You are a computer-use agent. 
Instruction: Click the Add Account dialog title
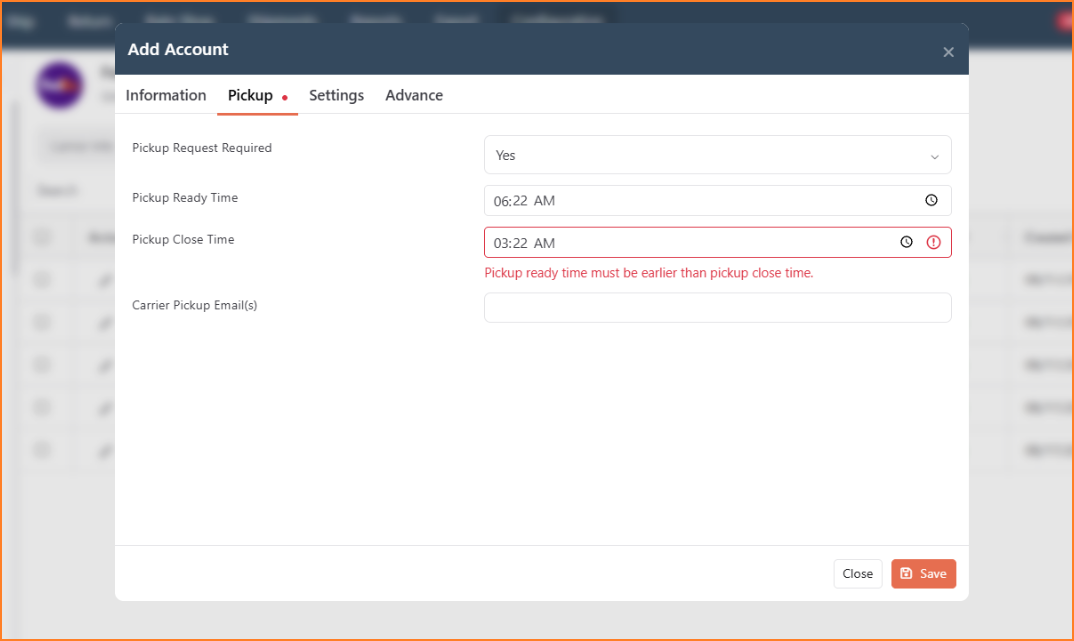point(178,49)
